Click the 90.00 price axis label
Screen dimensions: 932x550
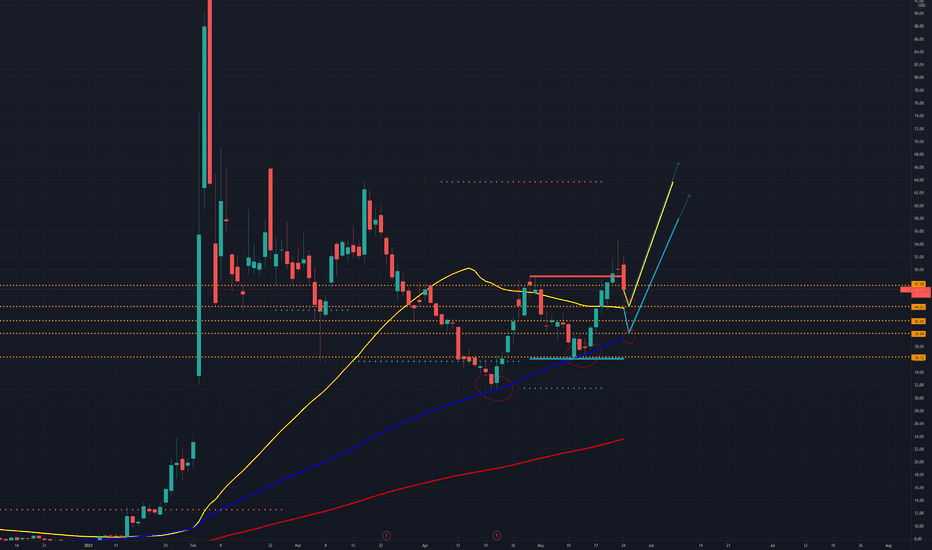[x=919, y=14]
